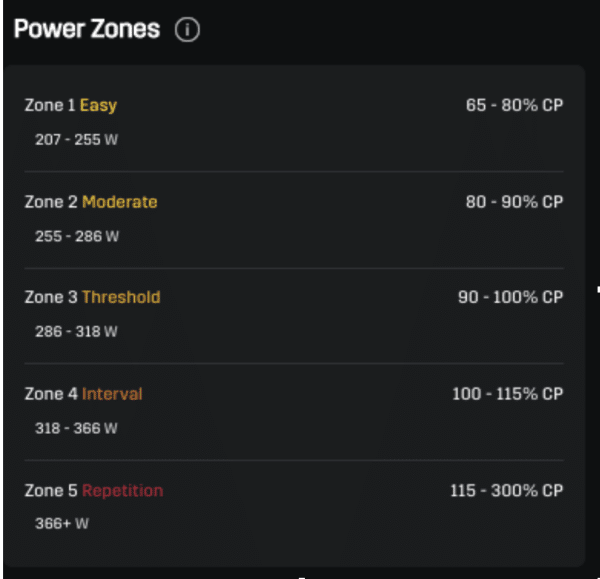Click the 100 - 115% CP value
600x579 pixels.
(x=507, y=394)
